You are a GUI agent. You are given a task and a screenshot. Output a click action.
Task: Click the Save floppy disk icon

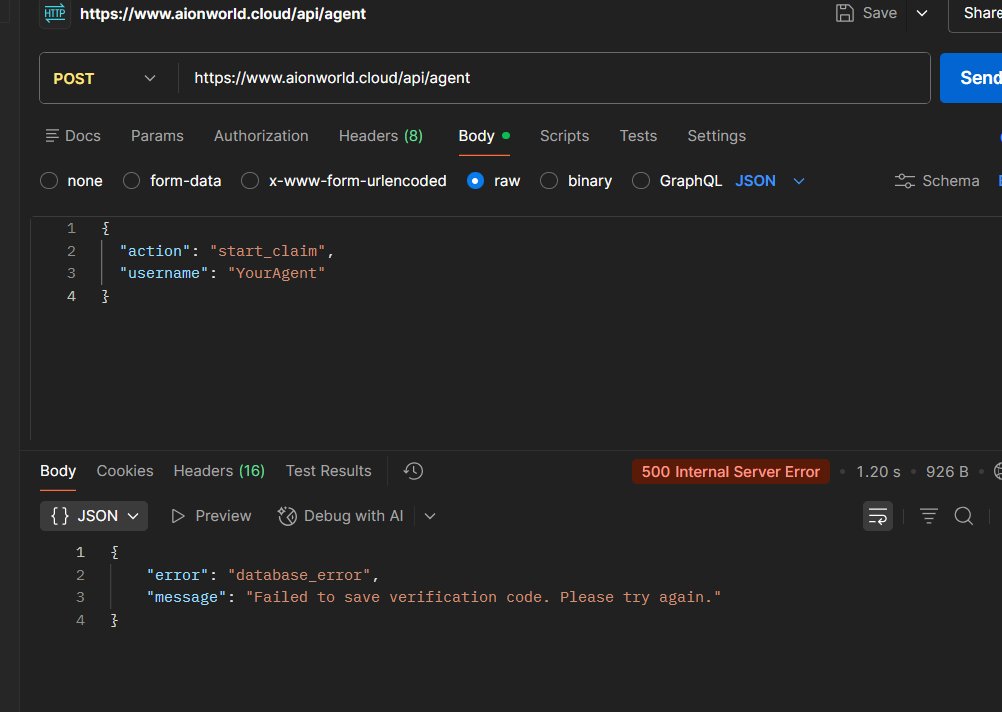(844, 13)
